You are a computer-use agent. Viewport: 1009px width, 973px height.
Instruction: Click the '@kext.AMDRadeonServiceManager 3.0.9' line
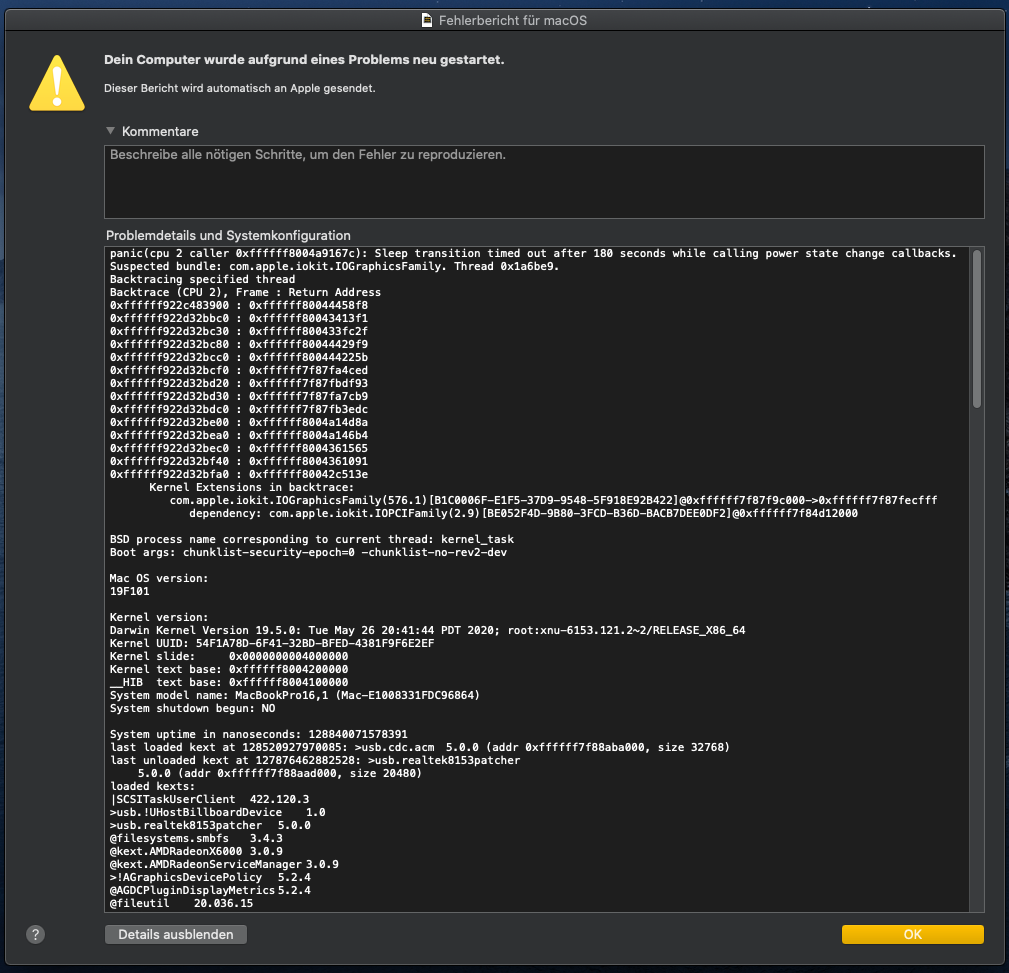tap(224, 864)
